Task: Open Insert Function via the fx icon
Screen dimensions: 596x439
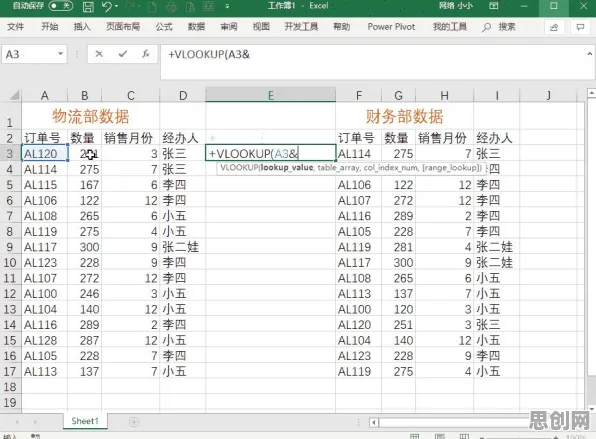Action: coord(146,54)
